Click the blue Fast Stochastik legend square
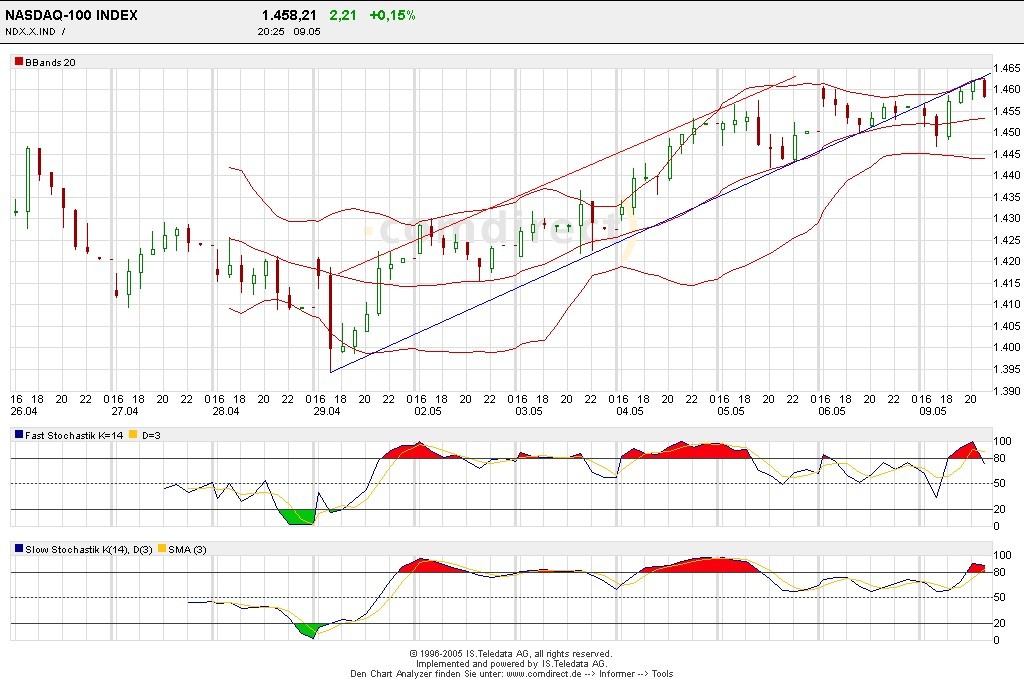 18,435
